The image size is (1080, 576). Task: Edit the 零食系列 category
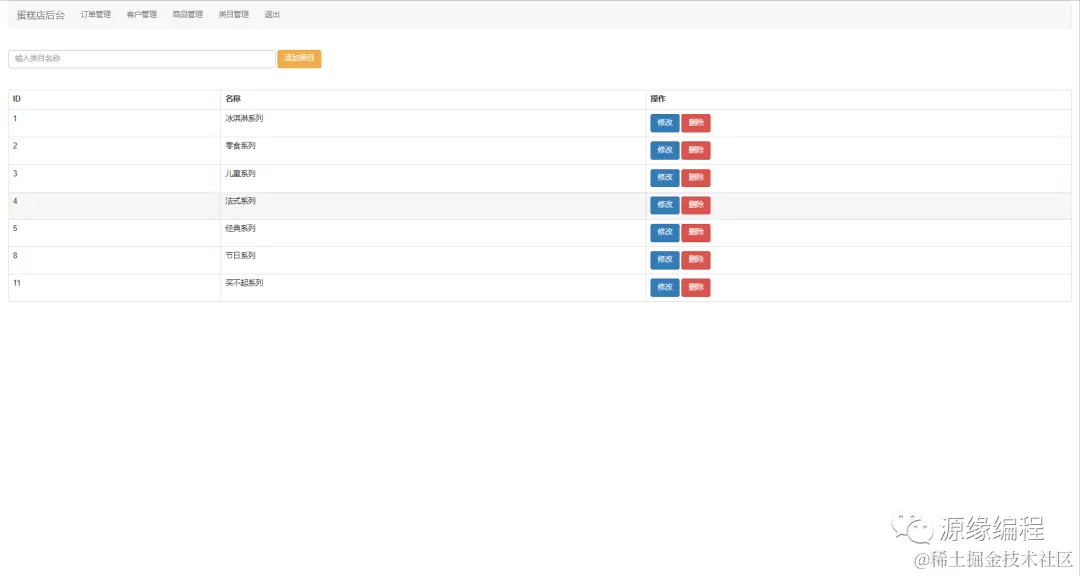(x=665, y=150)
